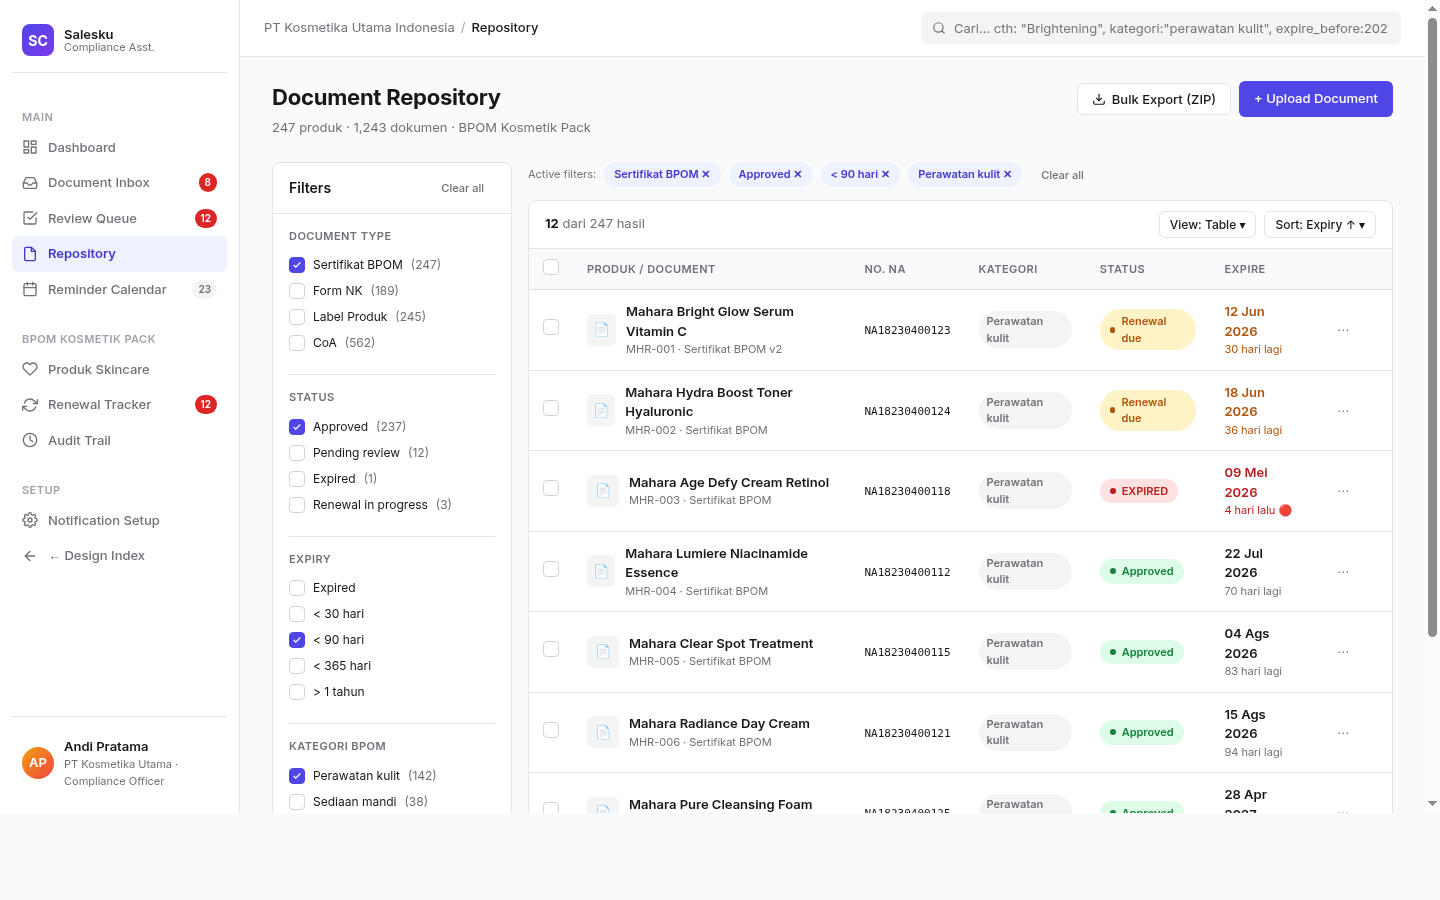Open the Sort: Expiry dropdown
The image size is (1440, 900).
click(1320, 225)
